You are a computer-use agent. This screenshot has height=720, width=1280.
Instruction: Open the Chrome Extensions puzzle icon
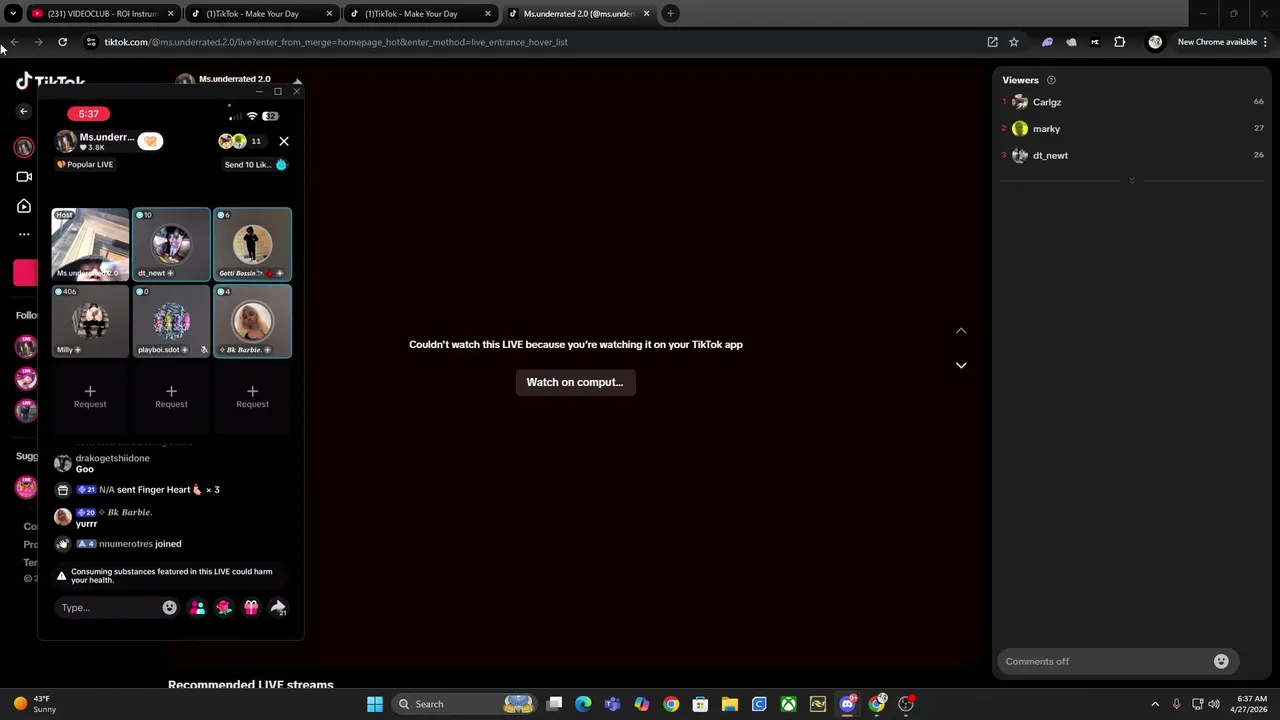pyautogui.click(x=1120, y=42)
